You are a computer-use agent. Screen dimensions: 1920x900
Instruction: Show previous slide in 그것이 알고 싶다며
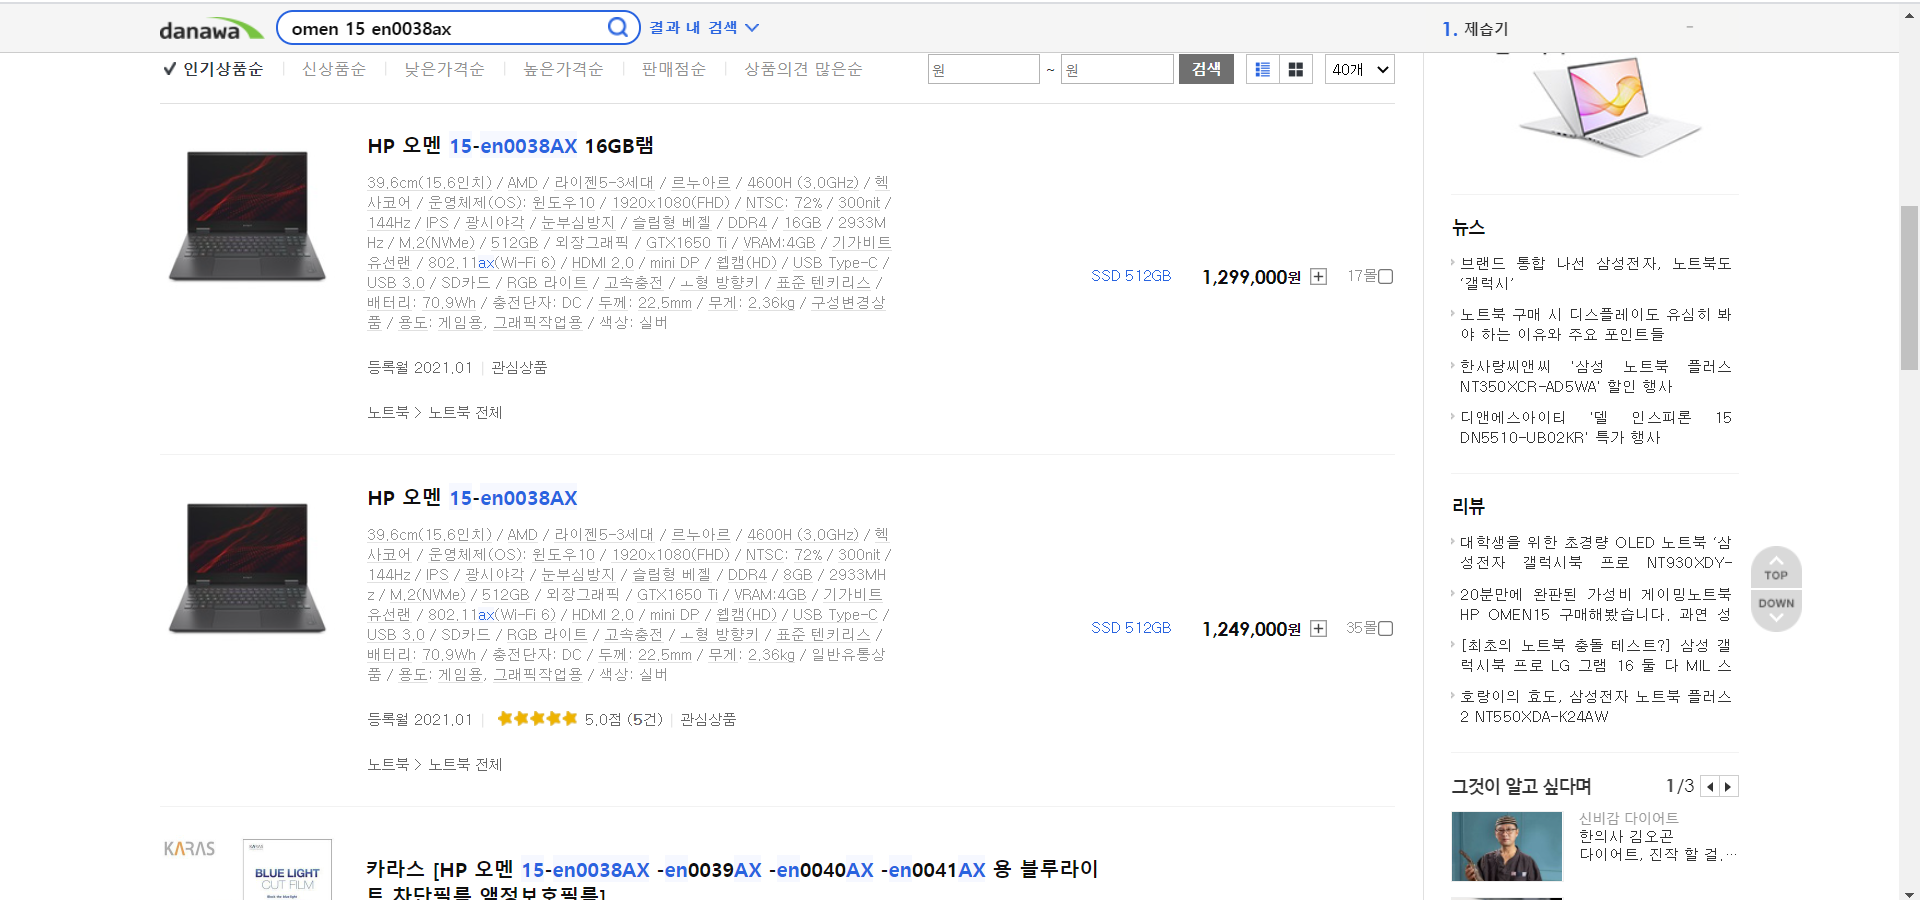(1710, 787)
